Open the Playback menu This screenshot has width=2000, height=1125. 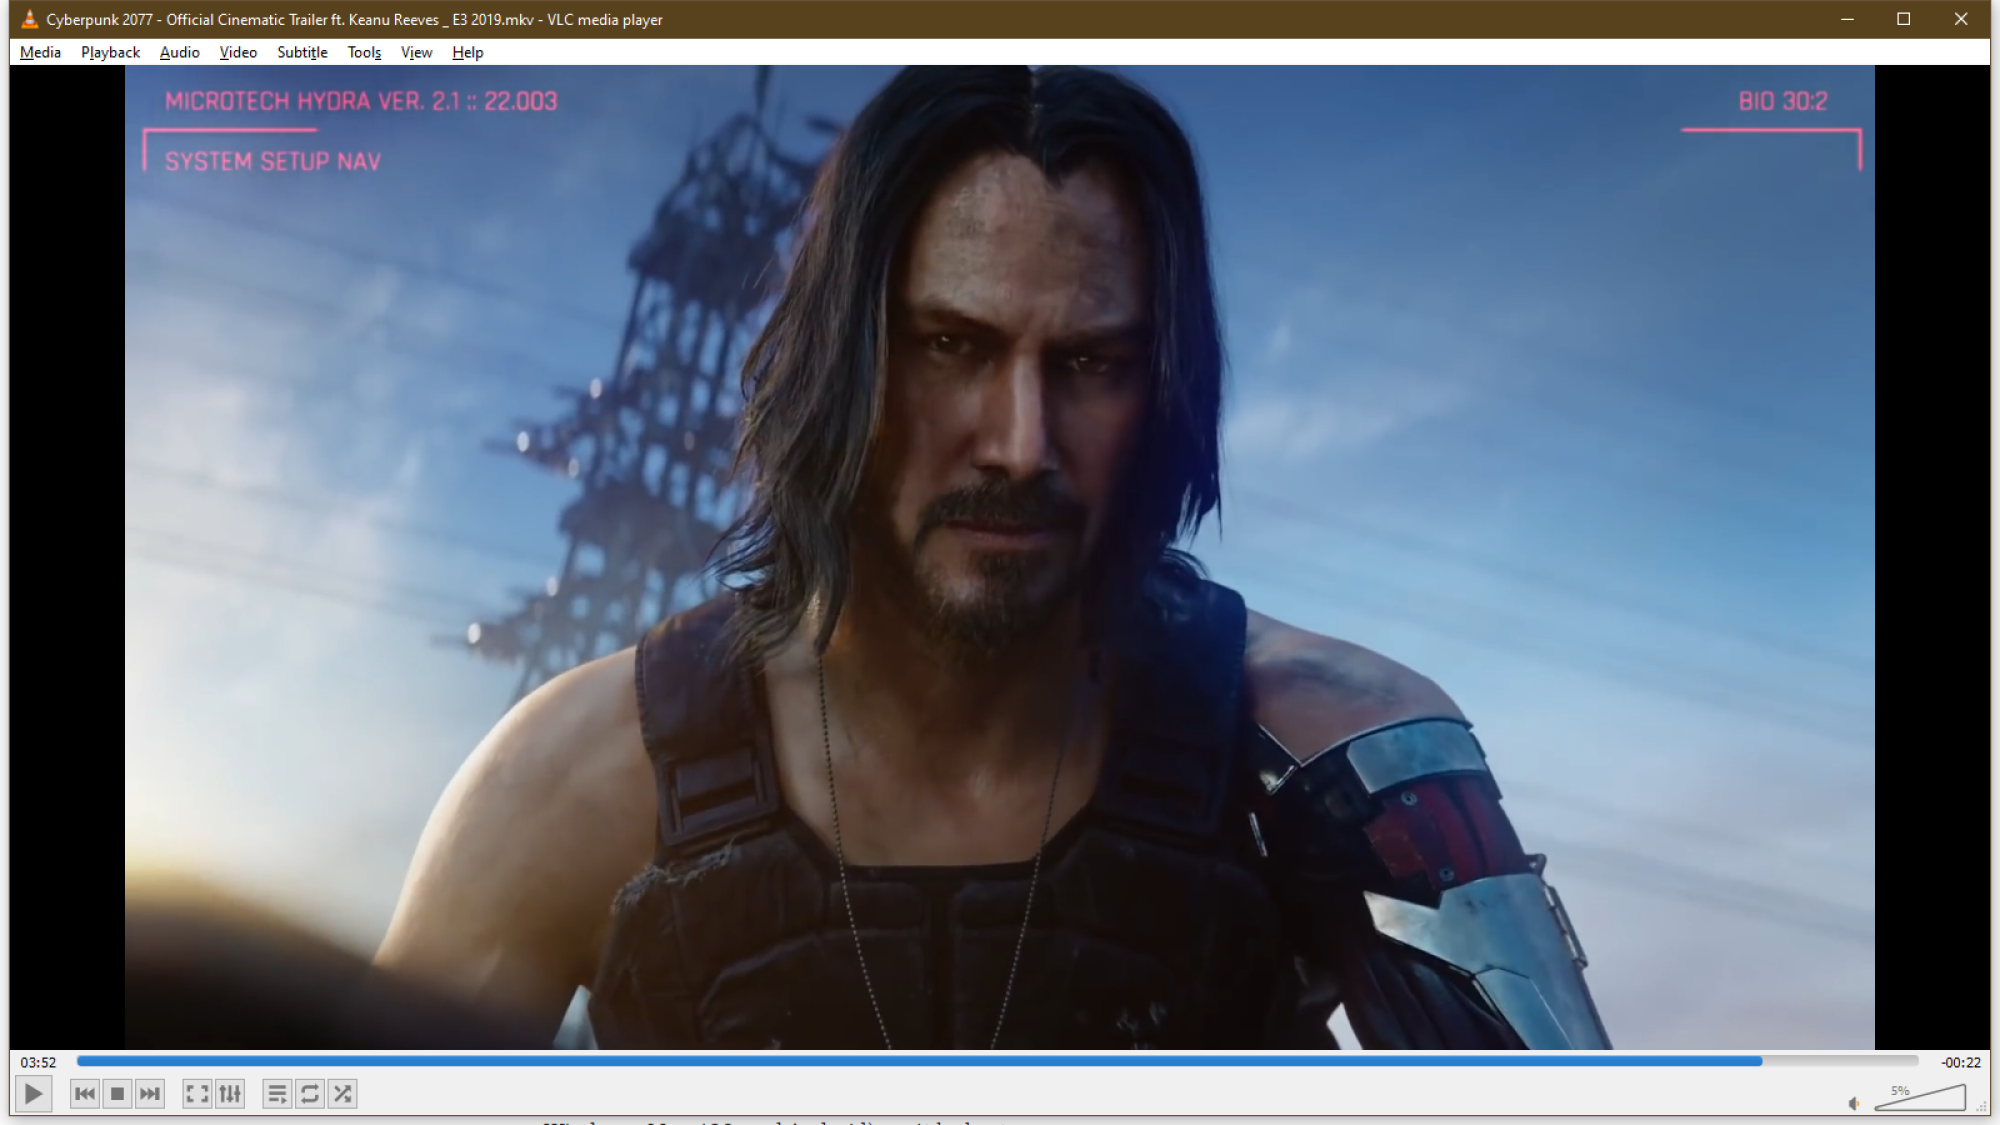[110, 52]
